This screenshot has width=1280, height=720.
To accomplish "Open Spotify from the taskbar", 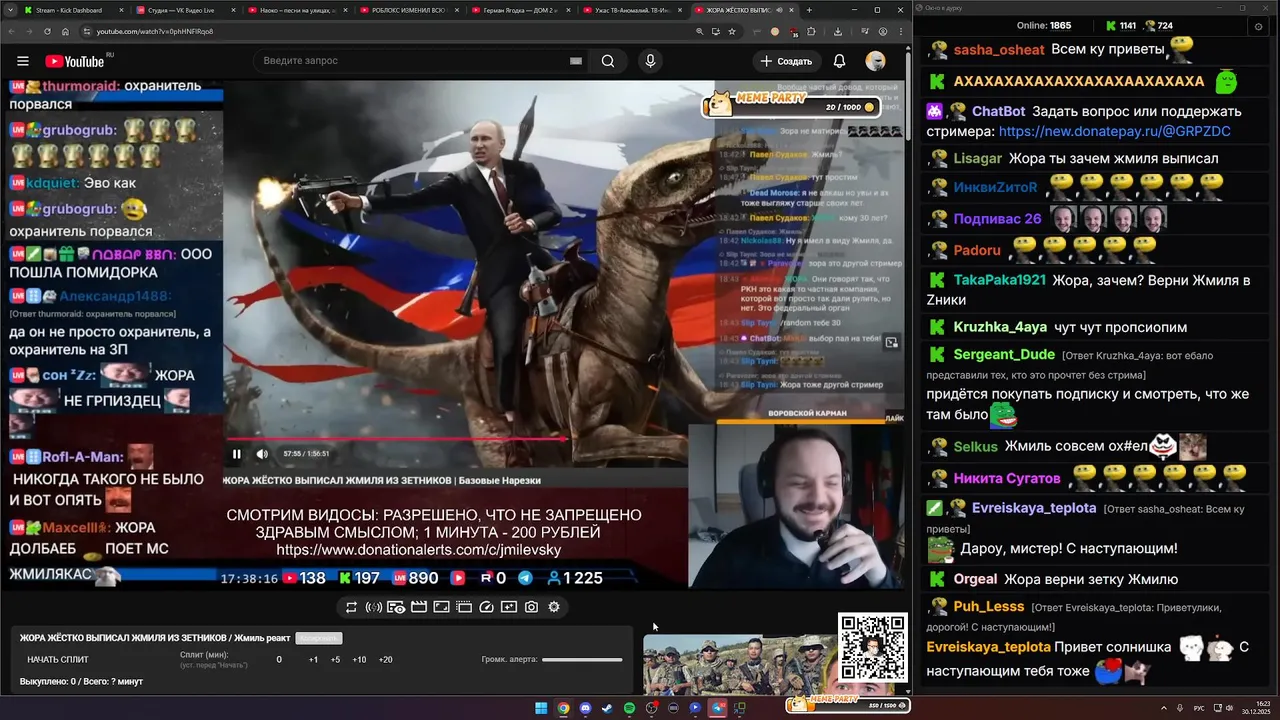I will (629, 708).
